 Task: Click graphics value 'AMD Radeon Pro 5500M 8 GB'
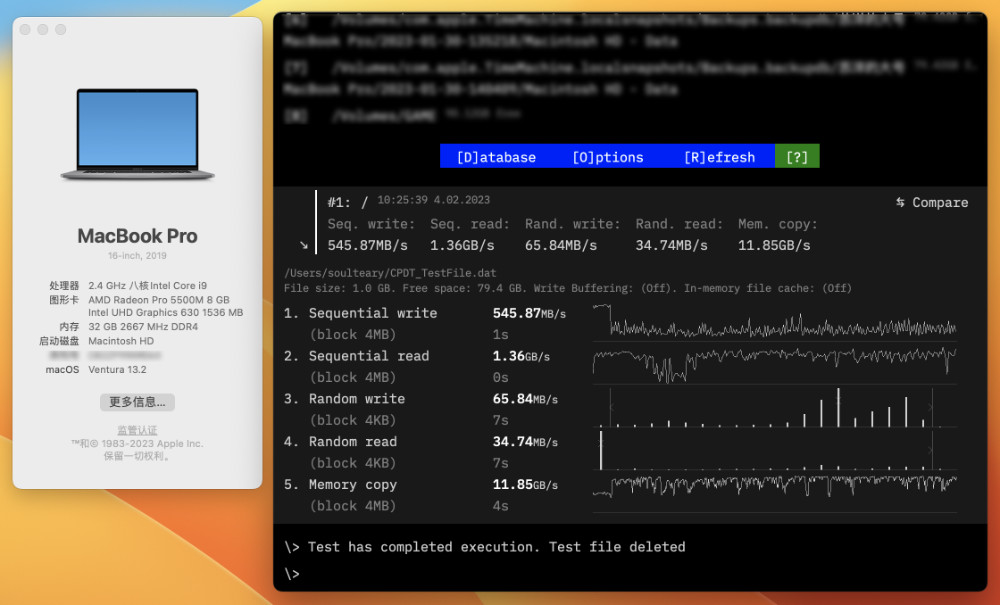(159, 300)
